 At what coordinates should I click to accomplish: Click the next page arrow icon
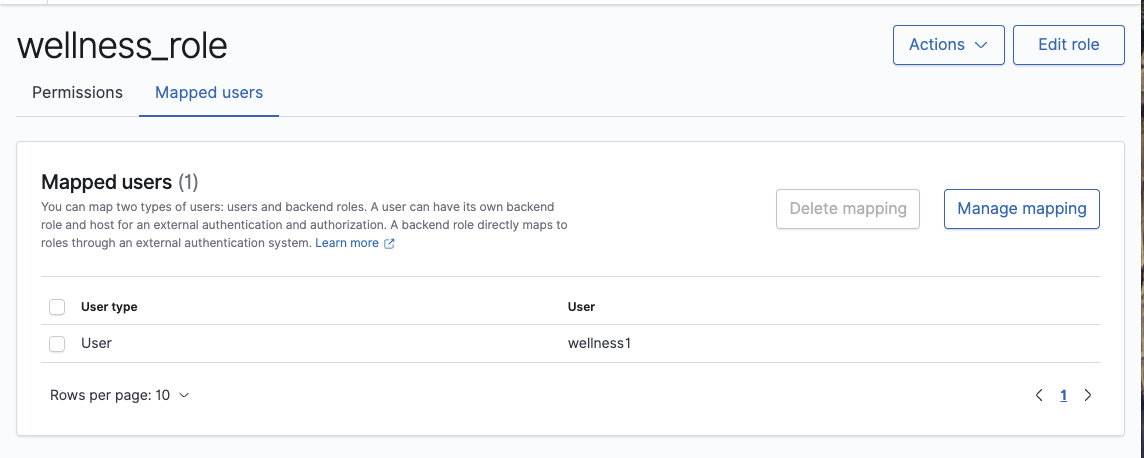pos(1088,395)
